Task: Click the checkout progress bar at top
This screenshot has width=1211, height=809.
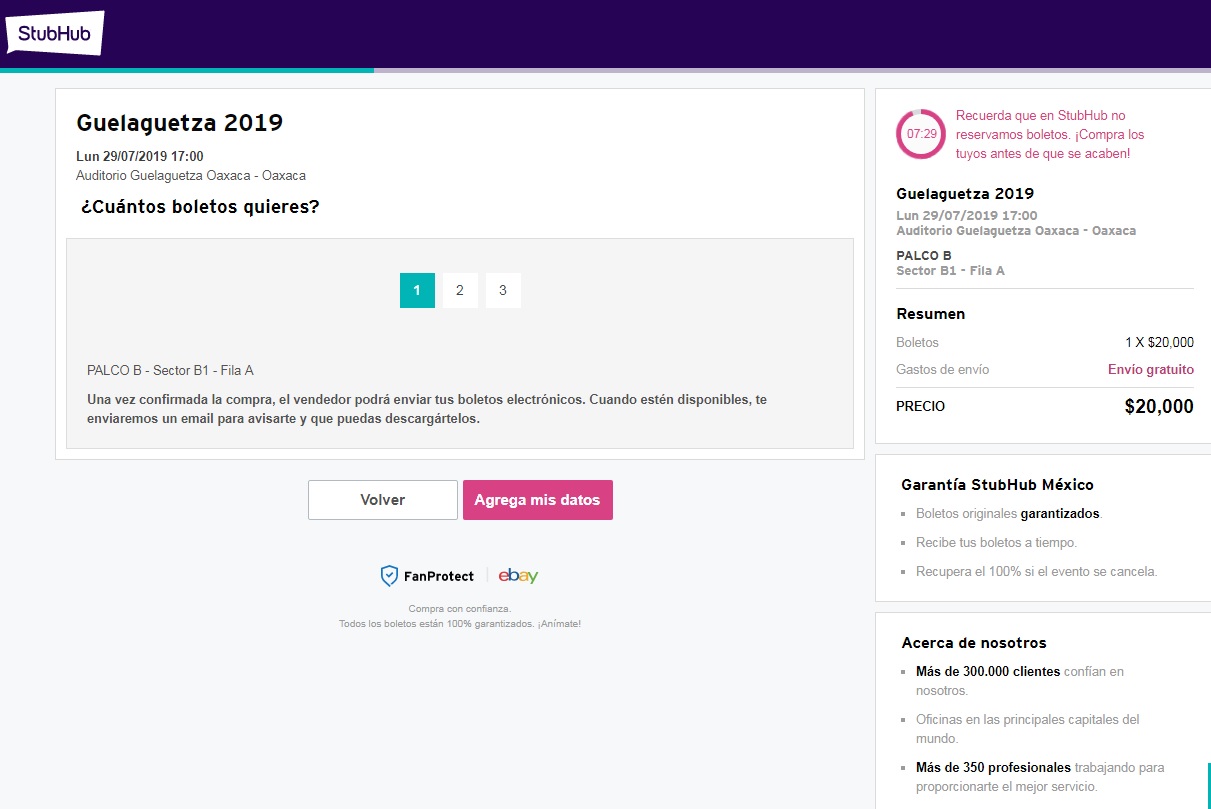Action: click(605, 70)
